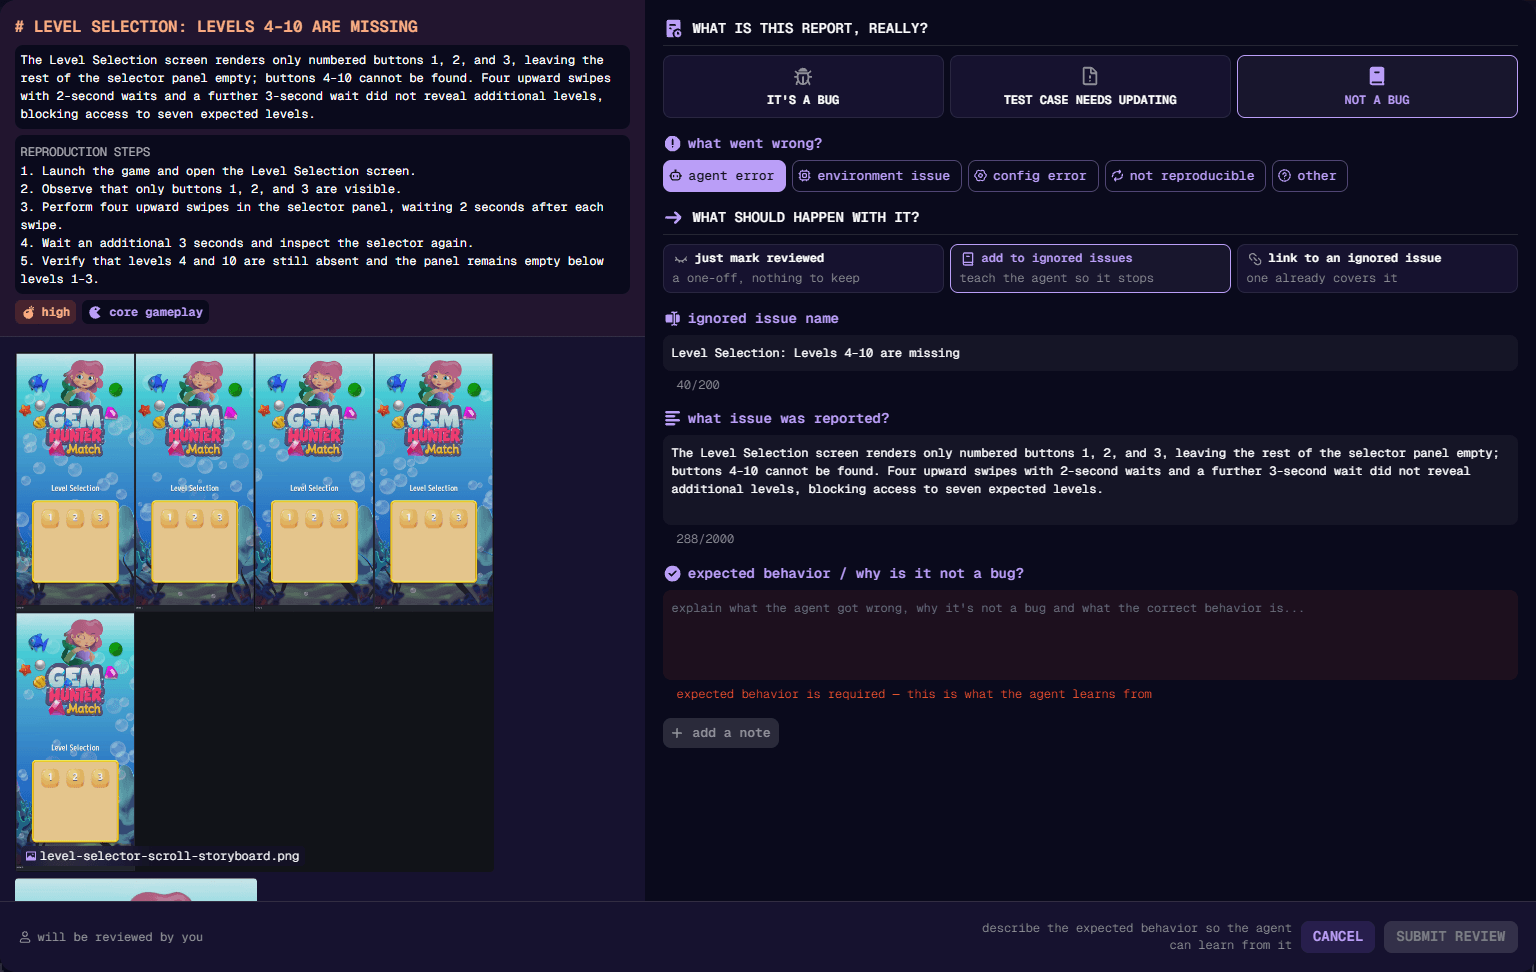
Task: Click the "will be reviewed by you" text
Action: (120, 937)
